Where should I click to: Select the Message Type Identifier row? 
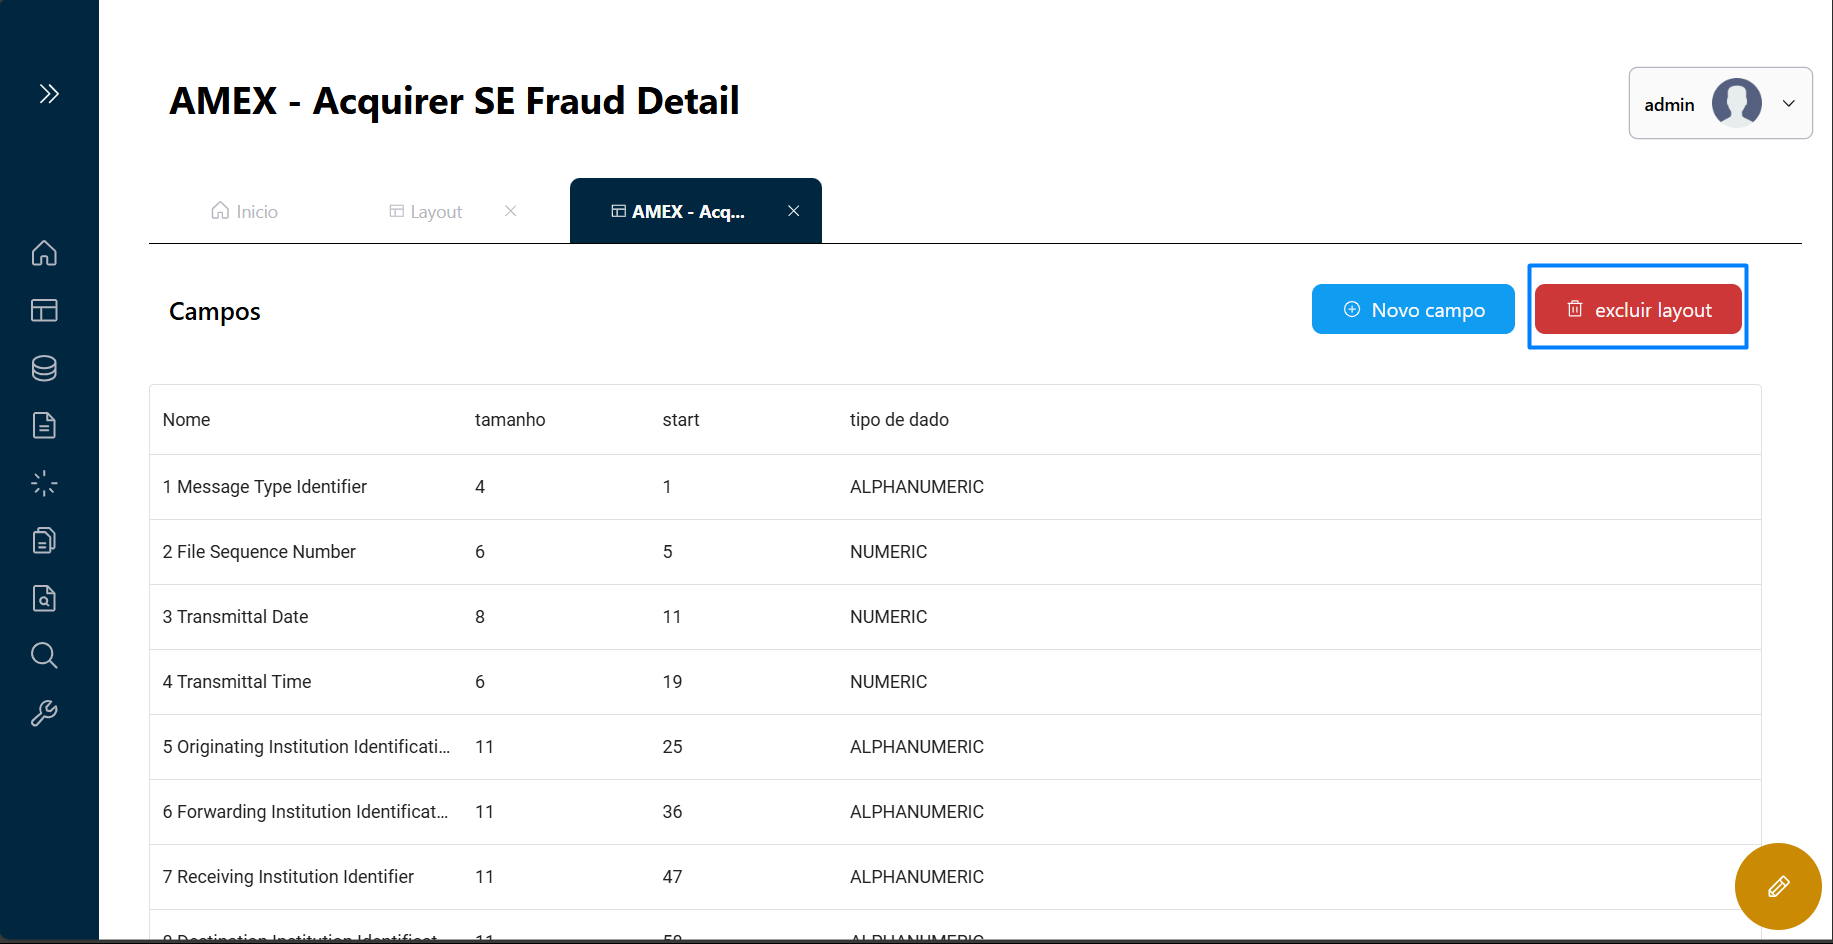pyautogui.click(x=265, y=487)
